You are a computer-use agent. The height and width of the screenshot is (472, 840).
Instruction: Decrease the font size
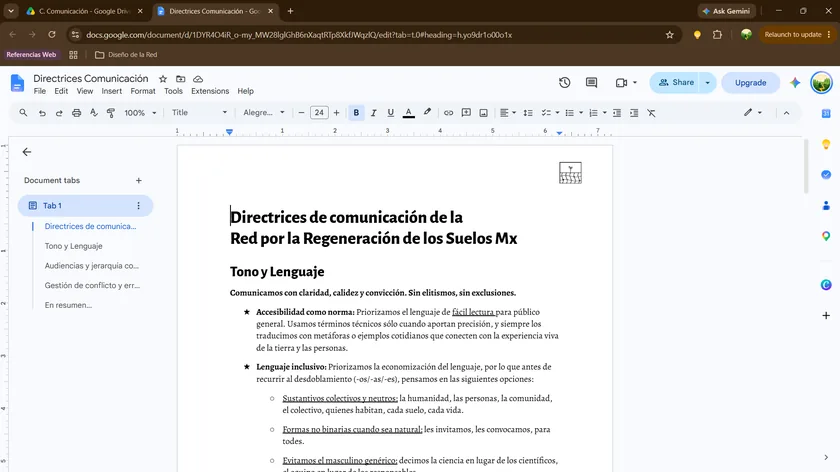click(301, 113)
